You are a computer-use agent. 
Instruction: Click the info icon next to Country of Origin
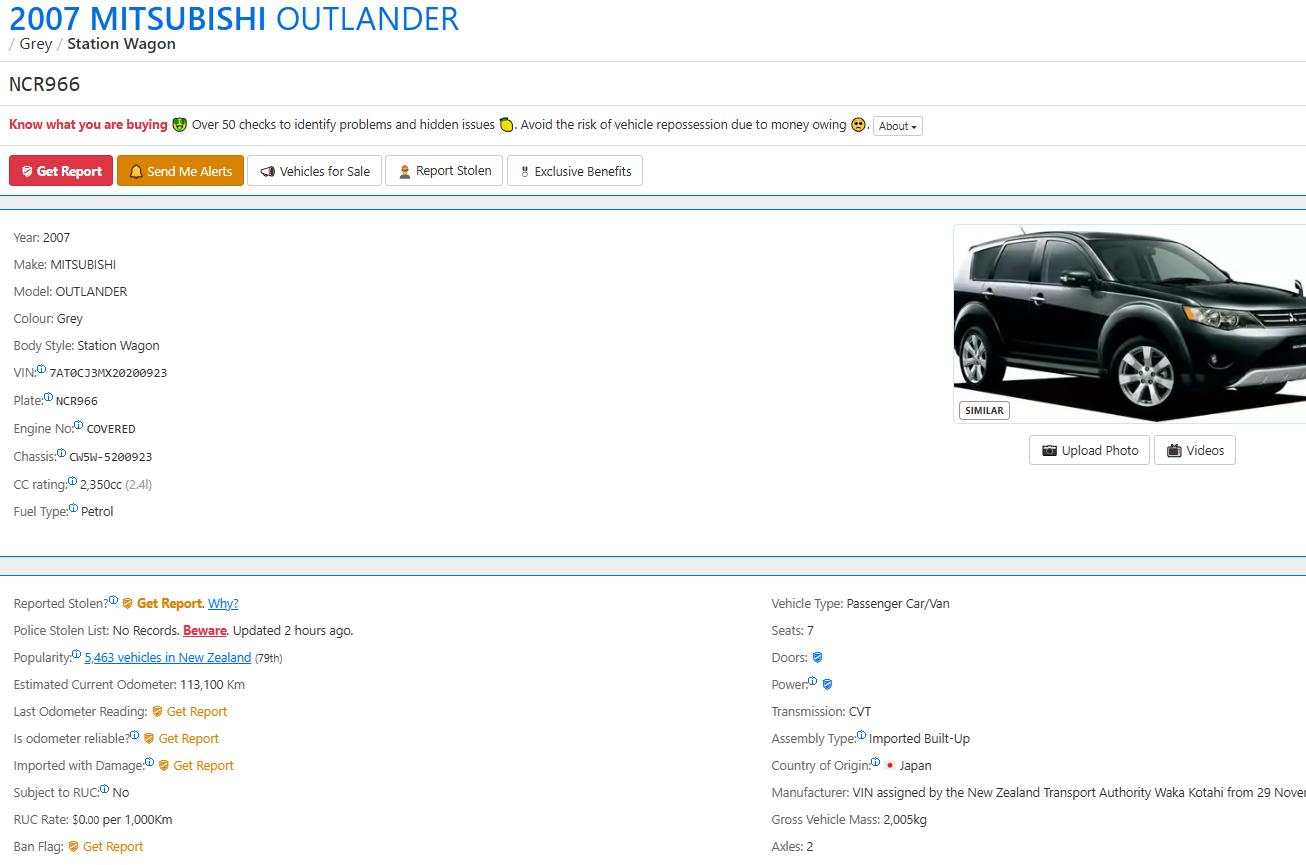tap(875, 762)
